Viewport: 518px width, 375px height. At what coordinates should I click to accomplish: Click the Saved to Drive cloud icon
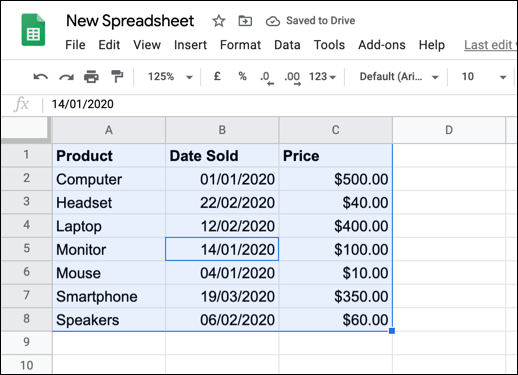[x=273, y=21]
